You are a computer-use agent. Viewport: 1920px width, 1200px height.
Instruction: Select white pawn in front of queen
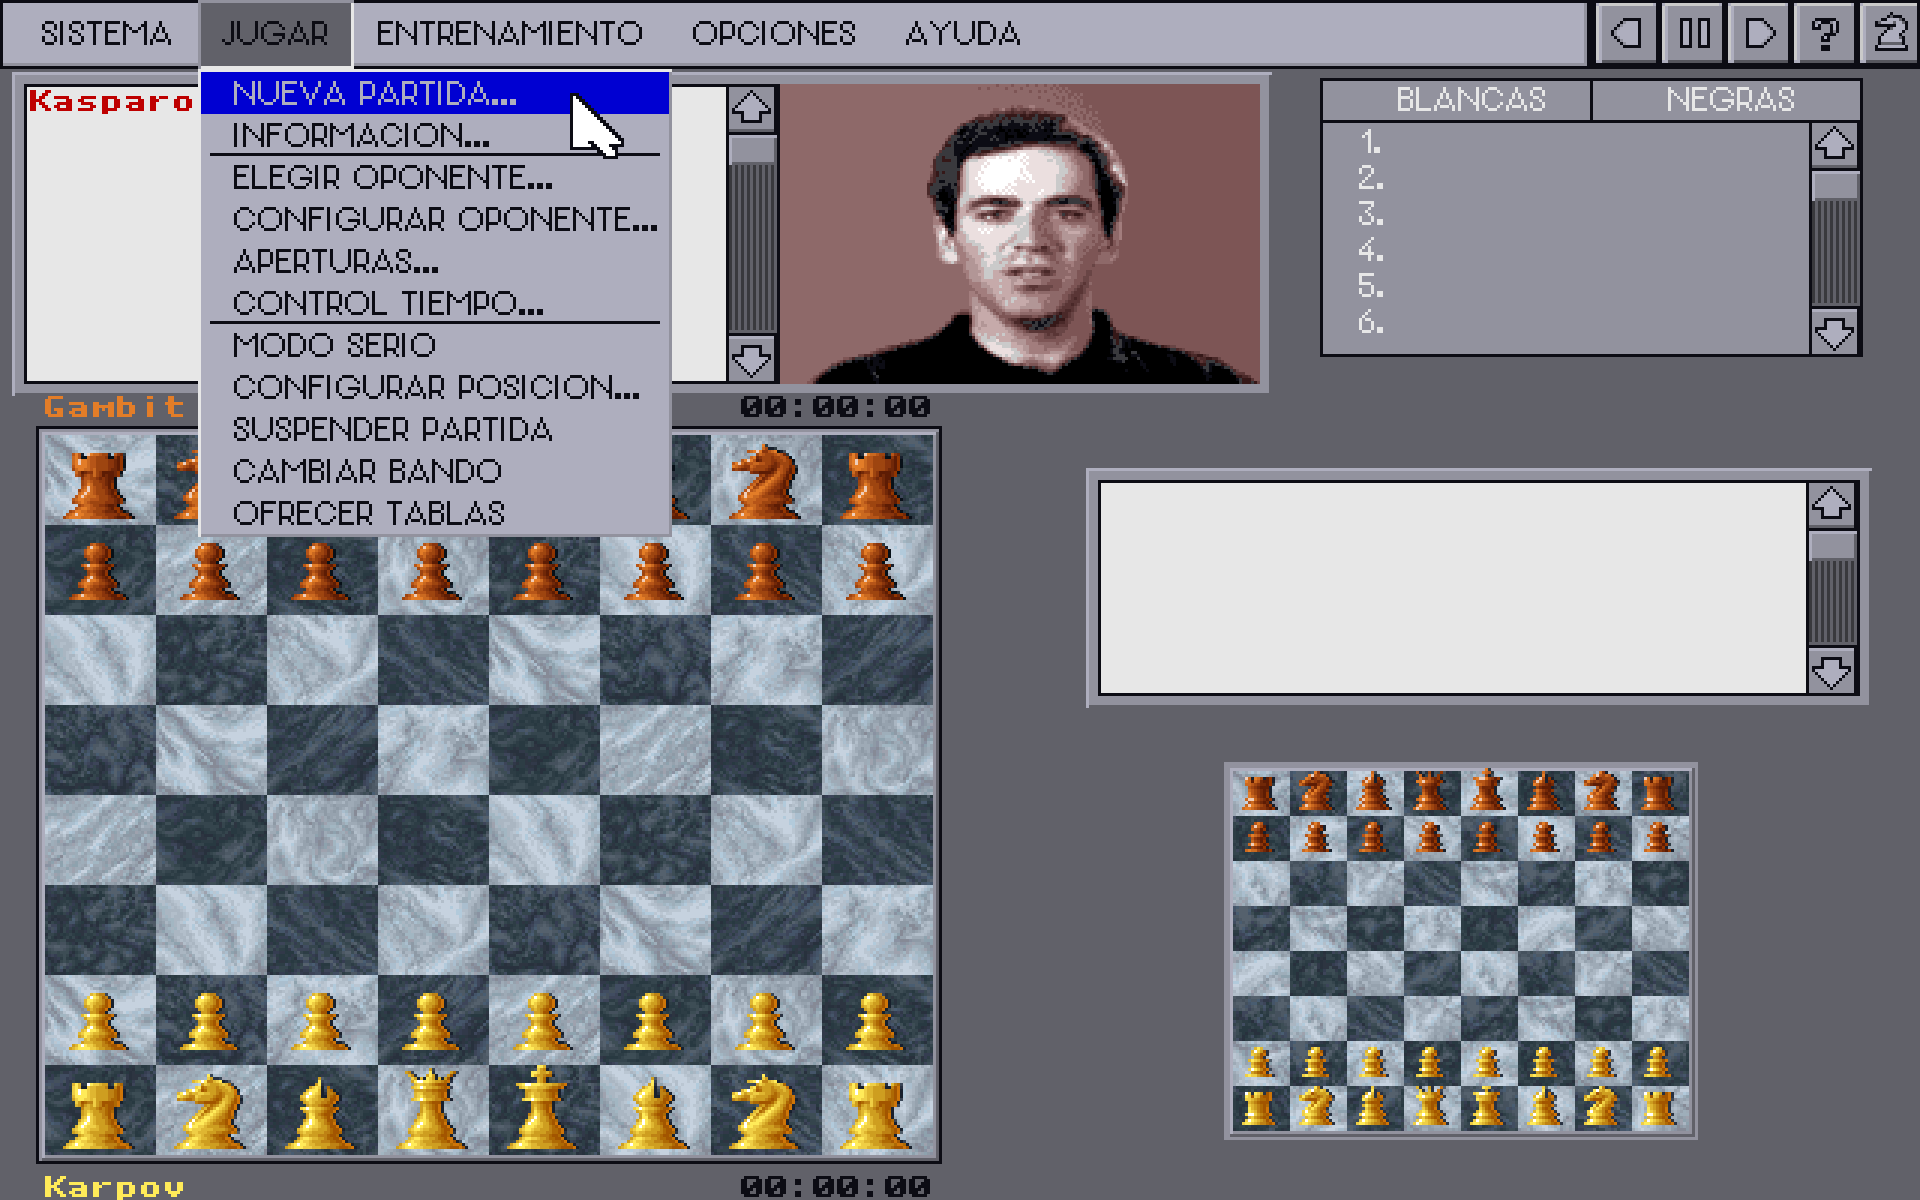pos(432,1020)
